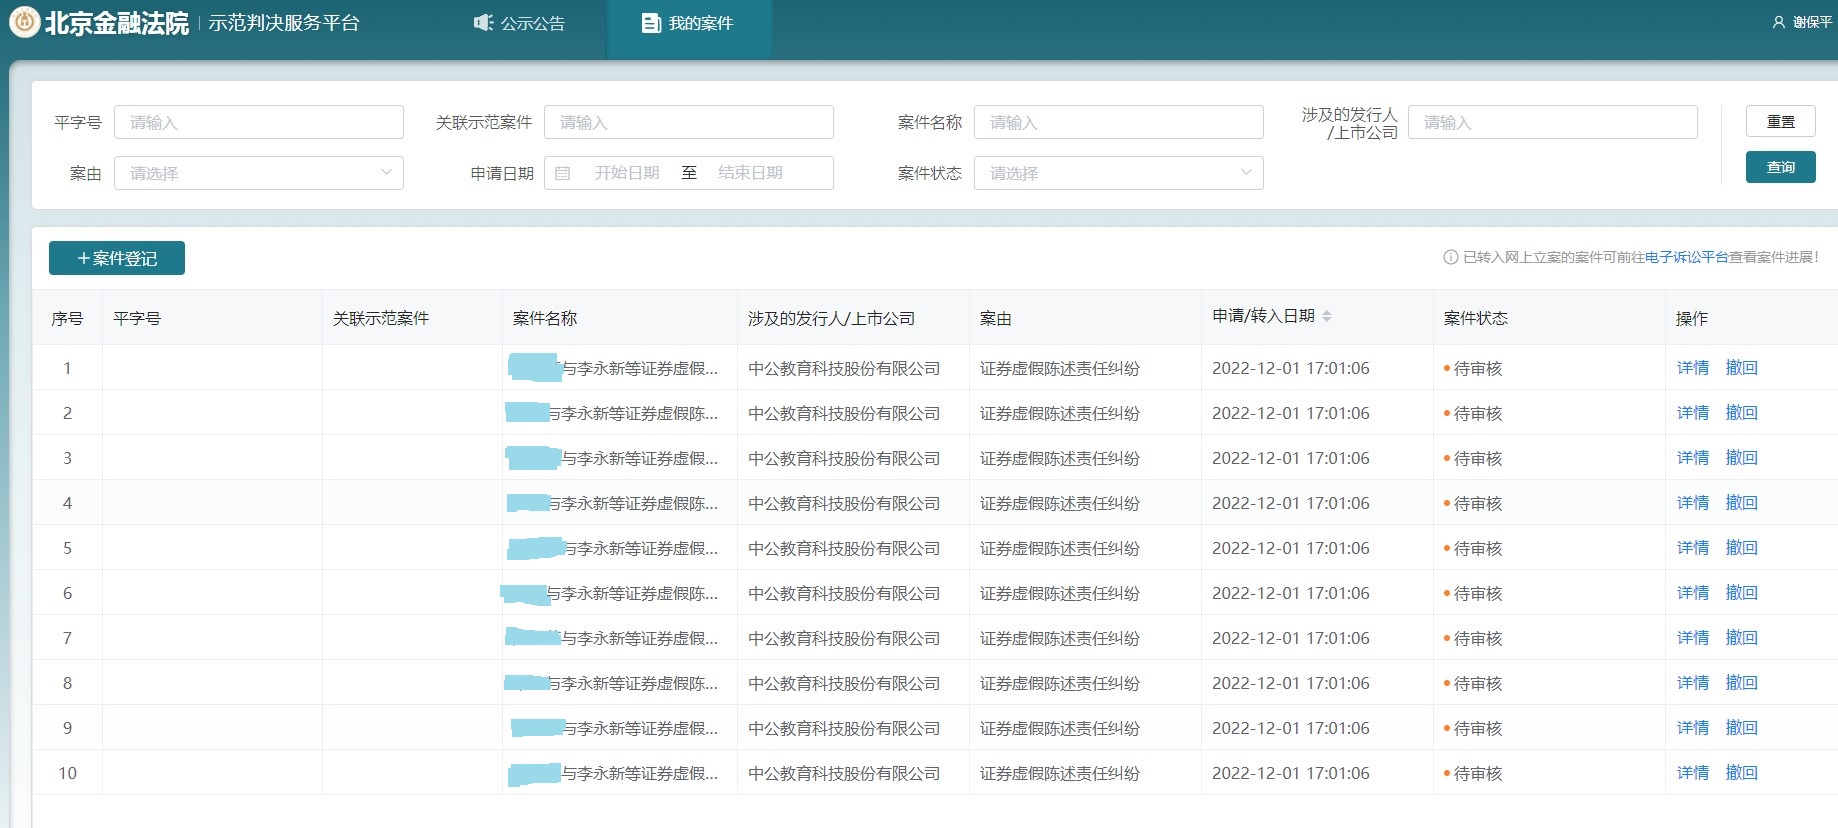Screen dimensions: 1838x828
Task: Open 详情 for row 2
Action: (1693, 413)
